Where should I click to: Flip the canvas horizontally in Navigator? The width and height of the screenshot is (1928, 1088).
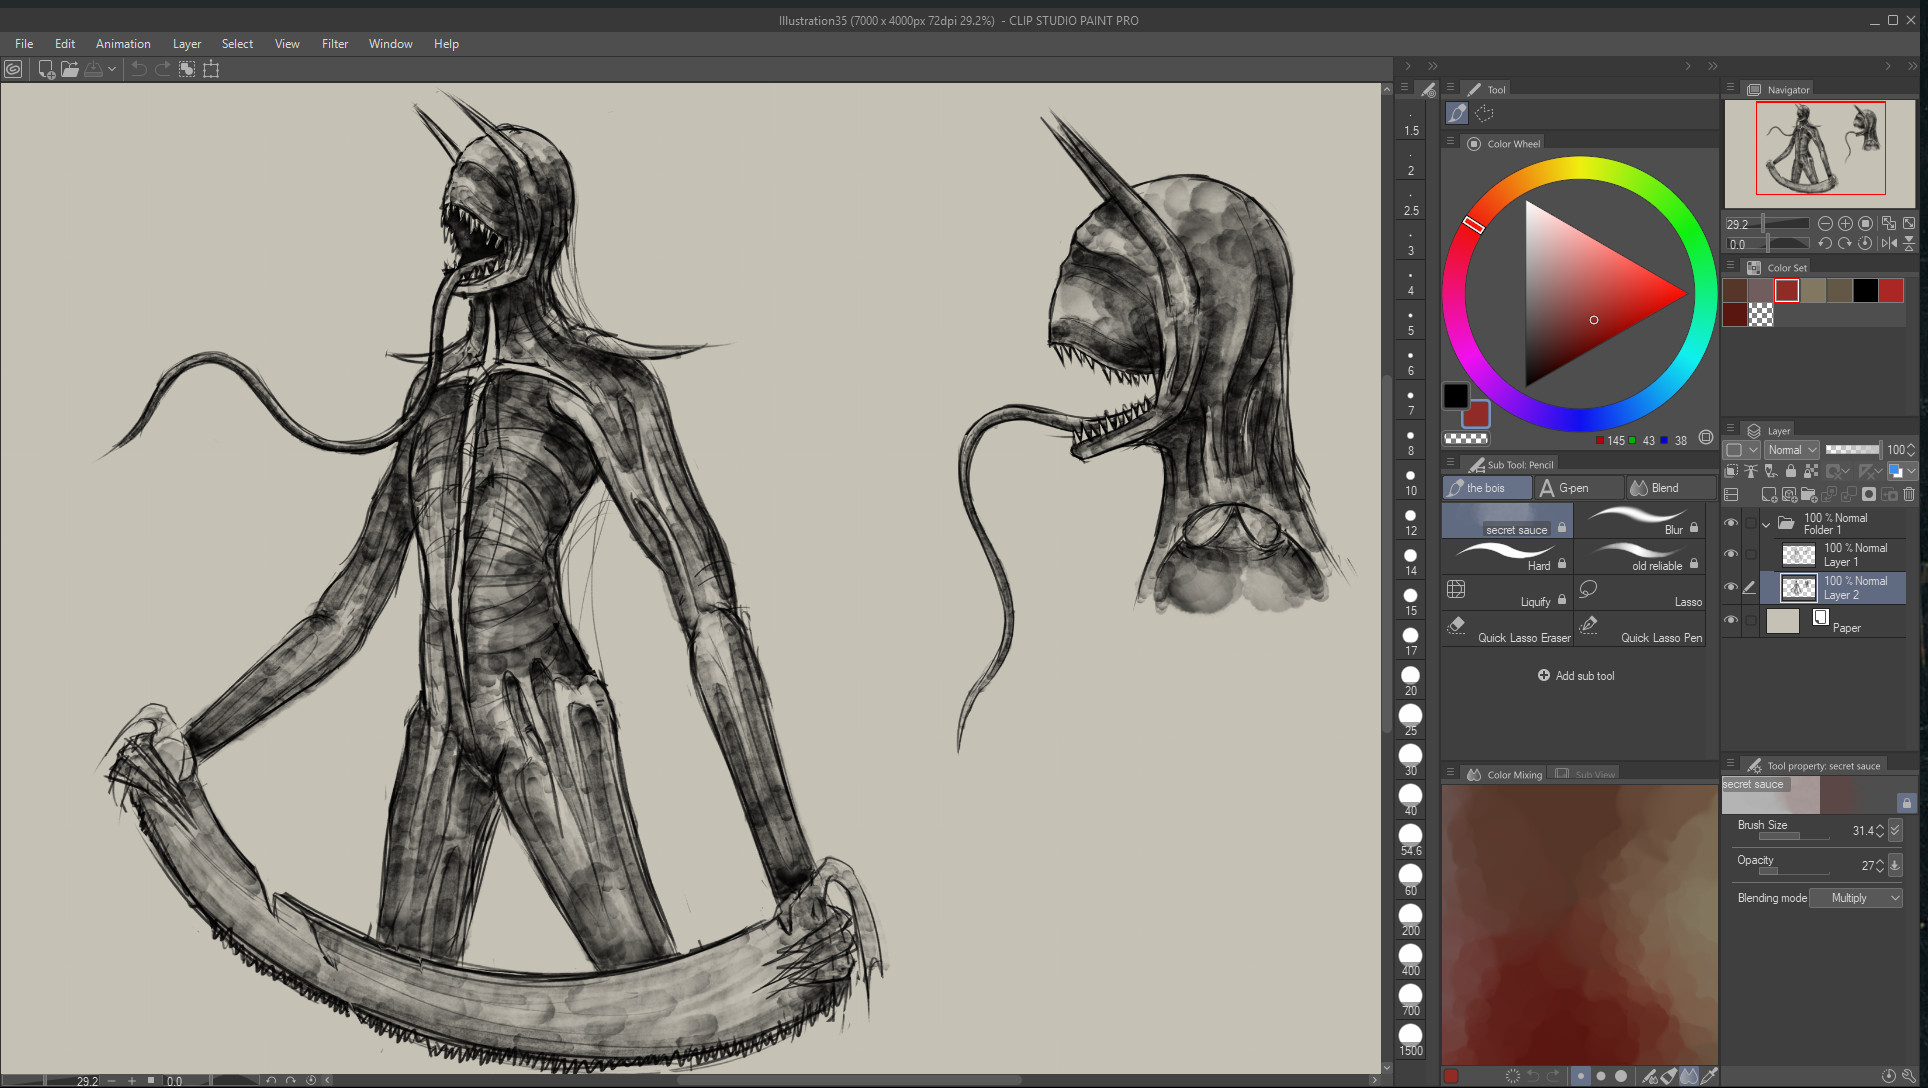coord(1889,243)
